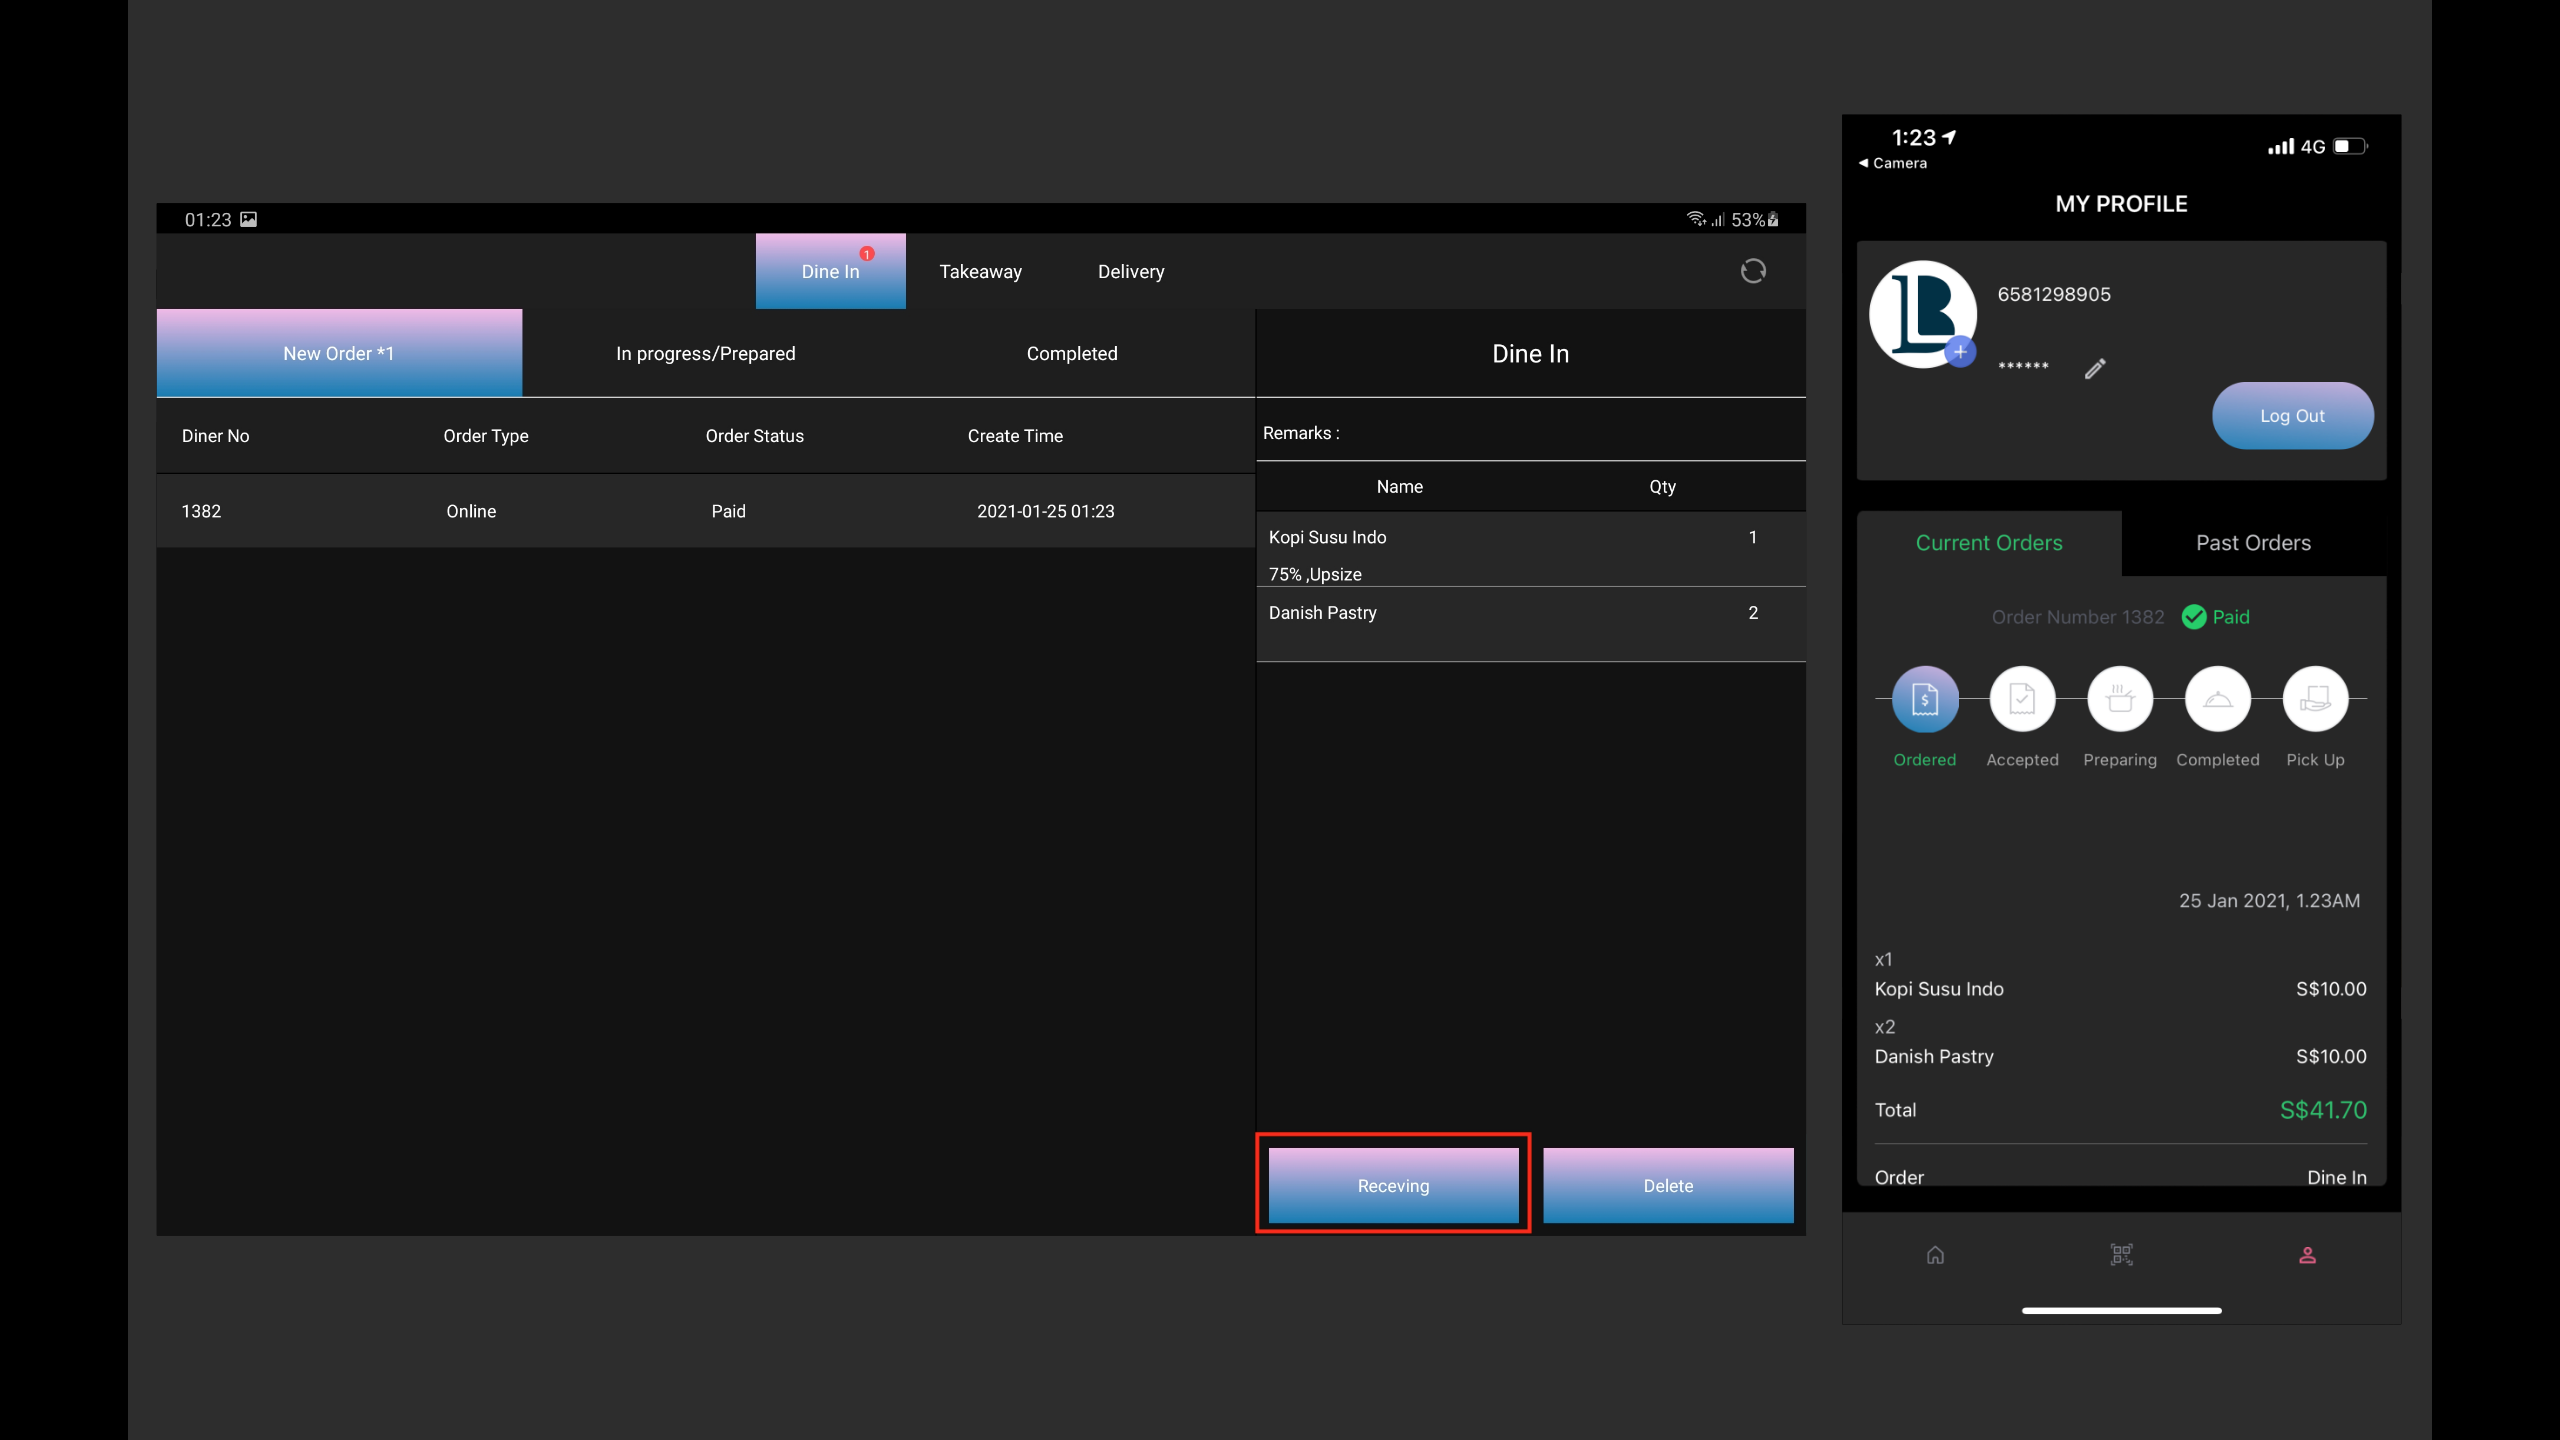2560x1440 pixels.
Task: Tap the pencil edit password icon
Action: coord(2095,369)
